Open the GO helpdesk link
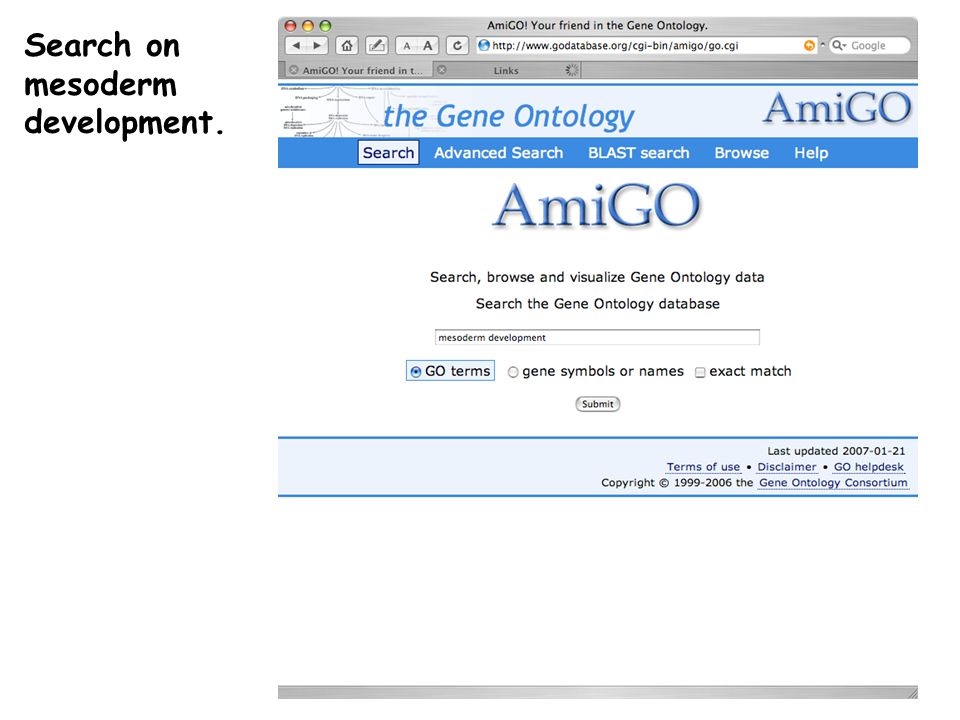The image size is (960, 720). pos(868,467)
